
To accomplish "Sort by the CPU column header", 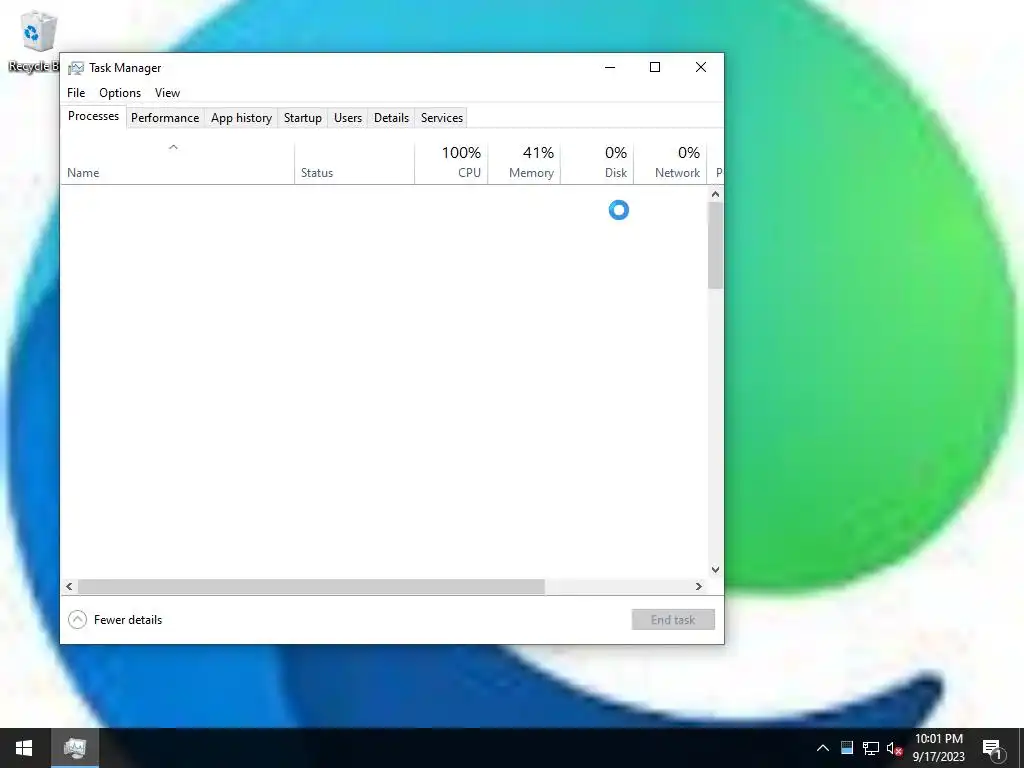I will [x=451, y=163].
